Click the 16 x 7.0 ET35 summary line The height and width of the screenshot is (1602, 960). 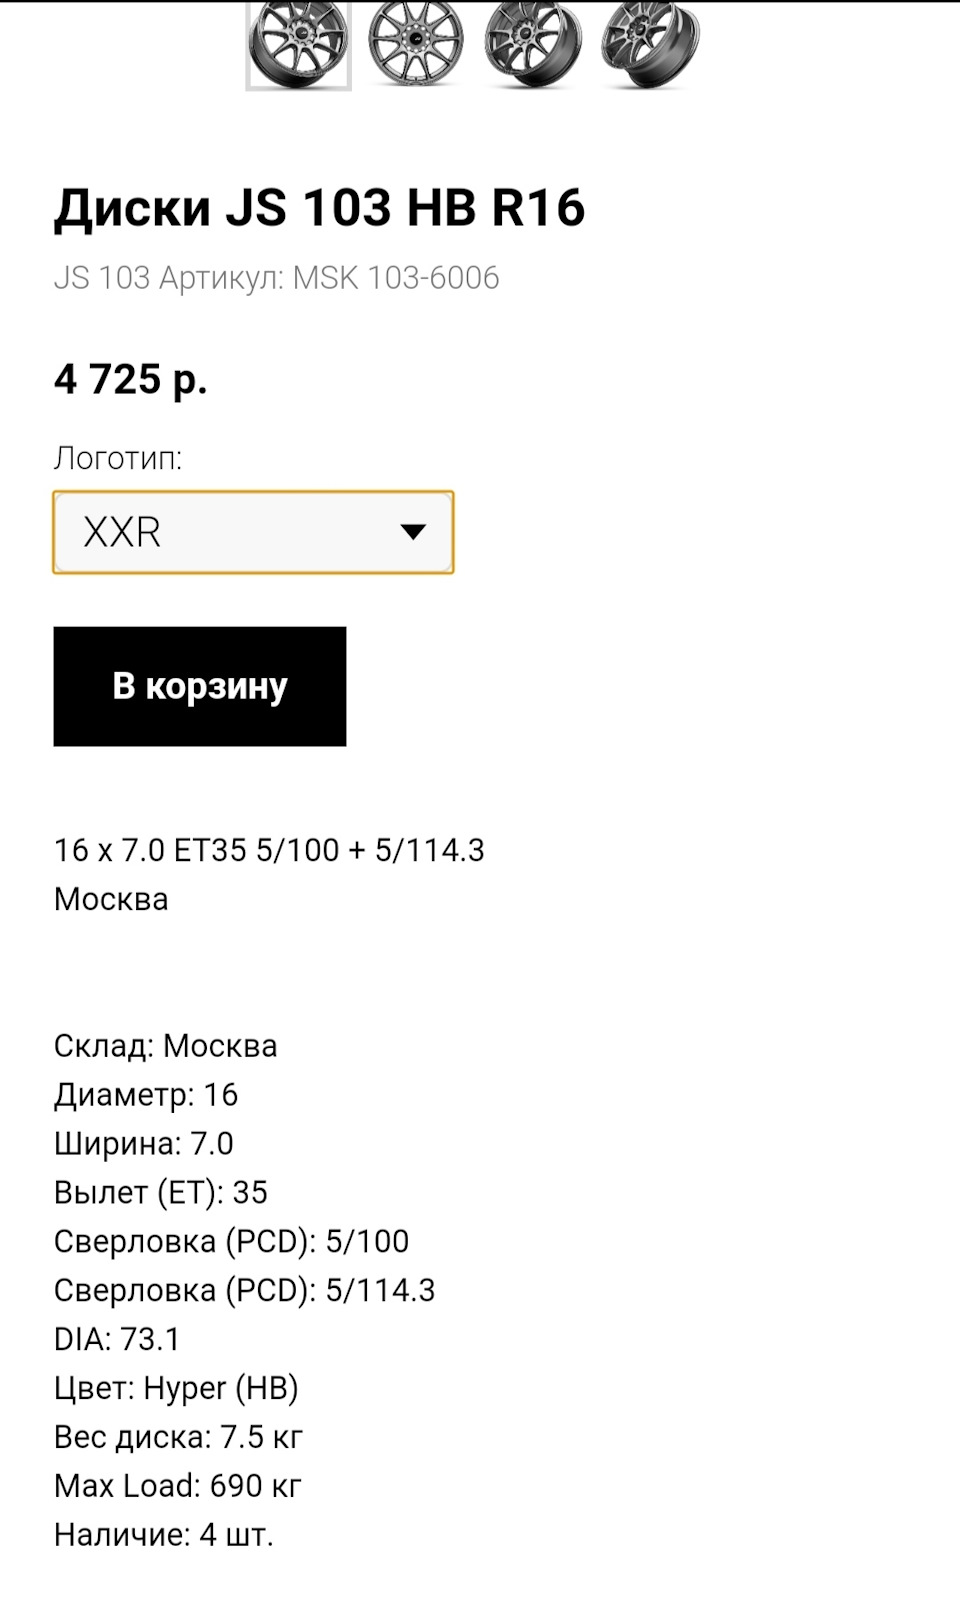pyautogui.click(x=269, y=850)
